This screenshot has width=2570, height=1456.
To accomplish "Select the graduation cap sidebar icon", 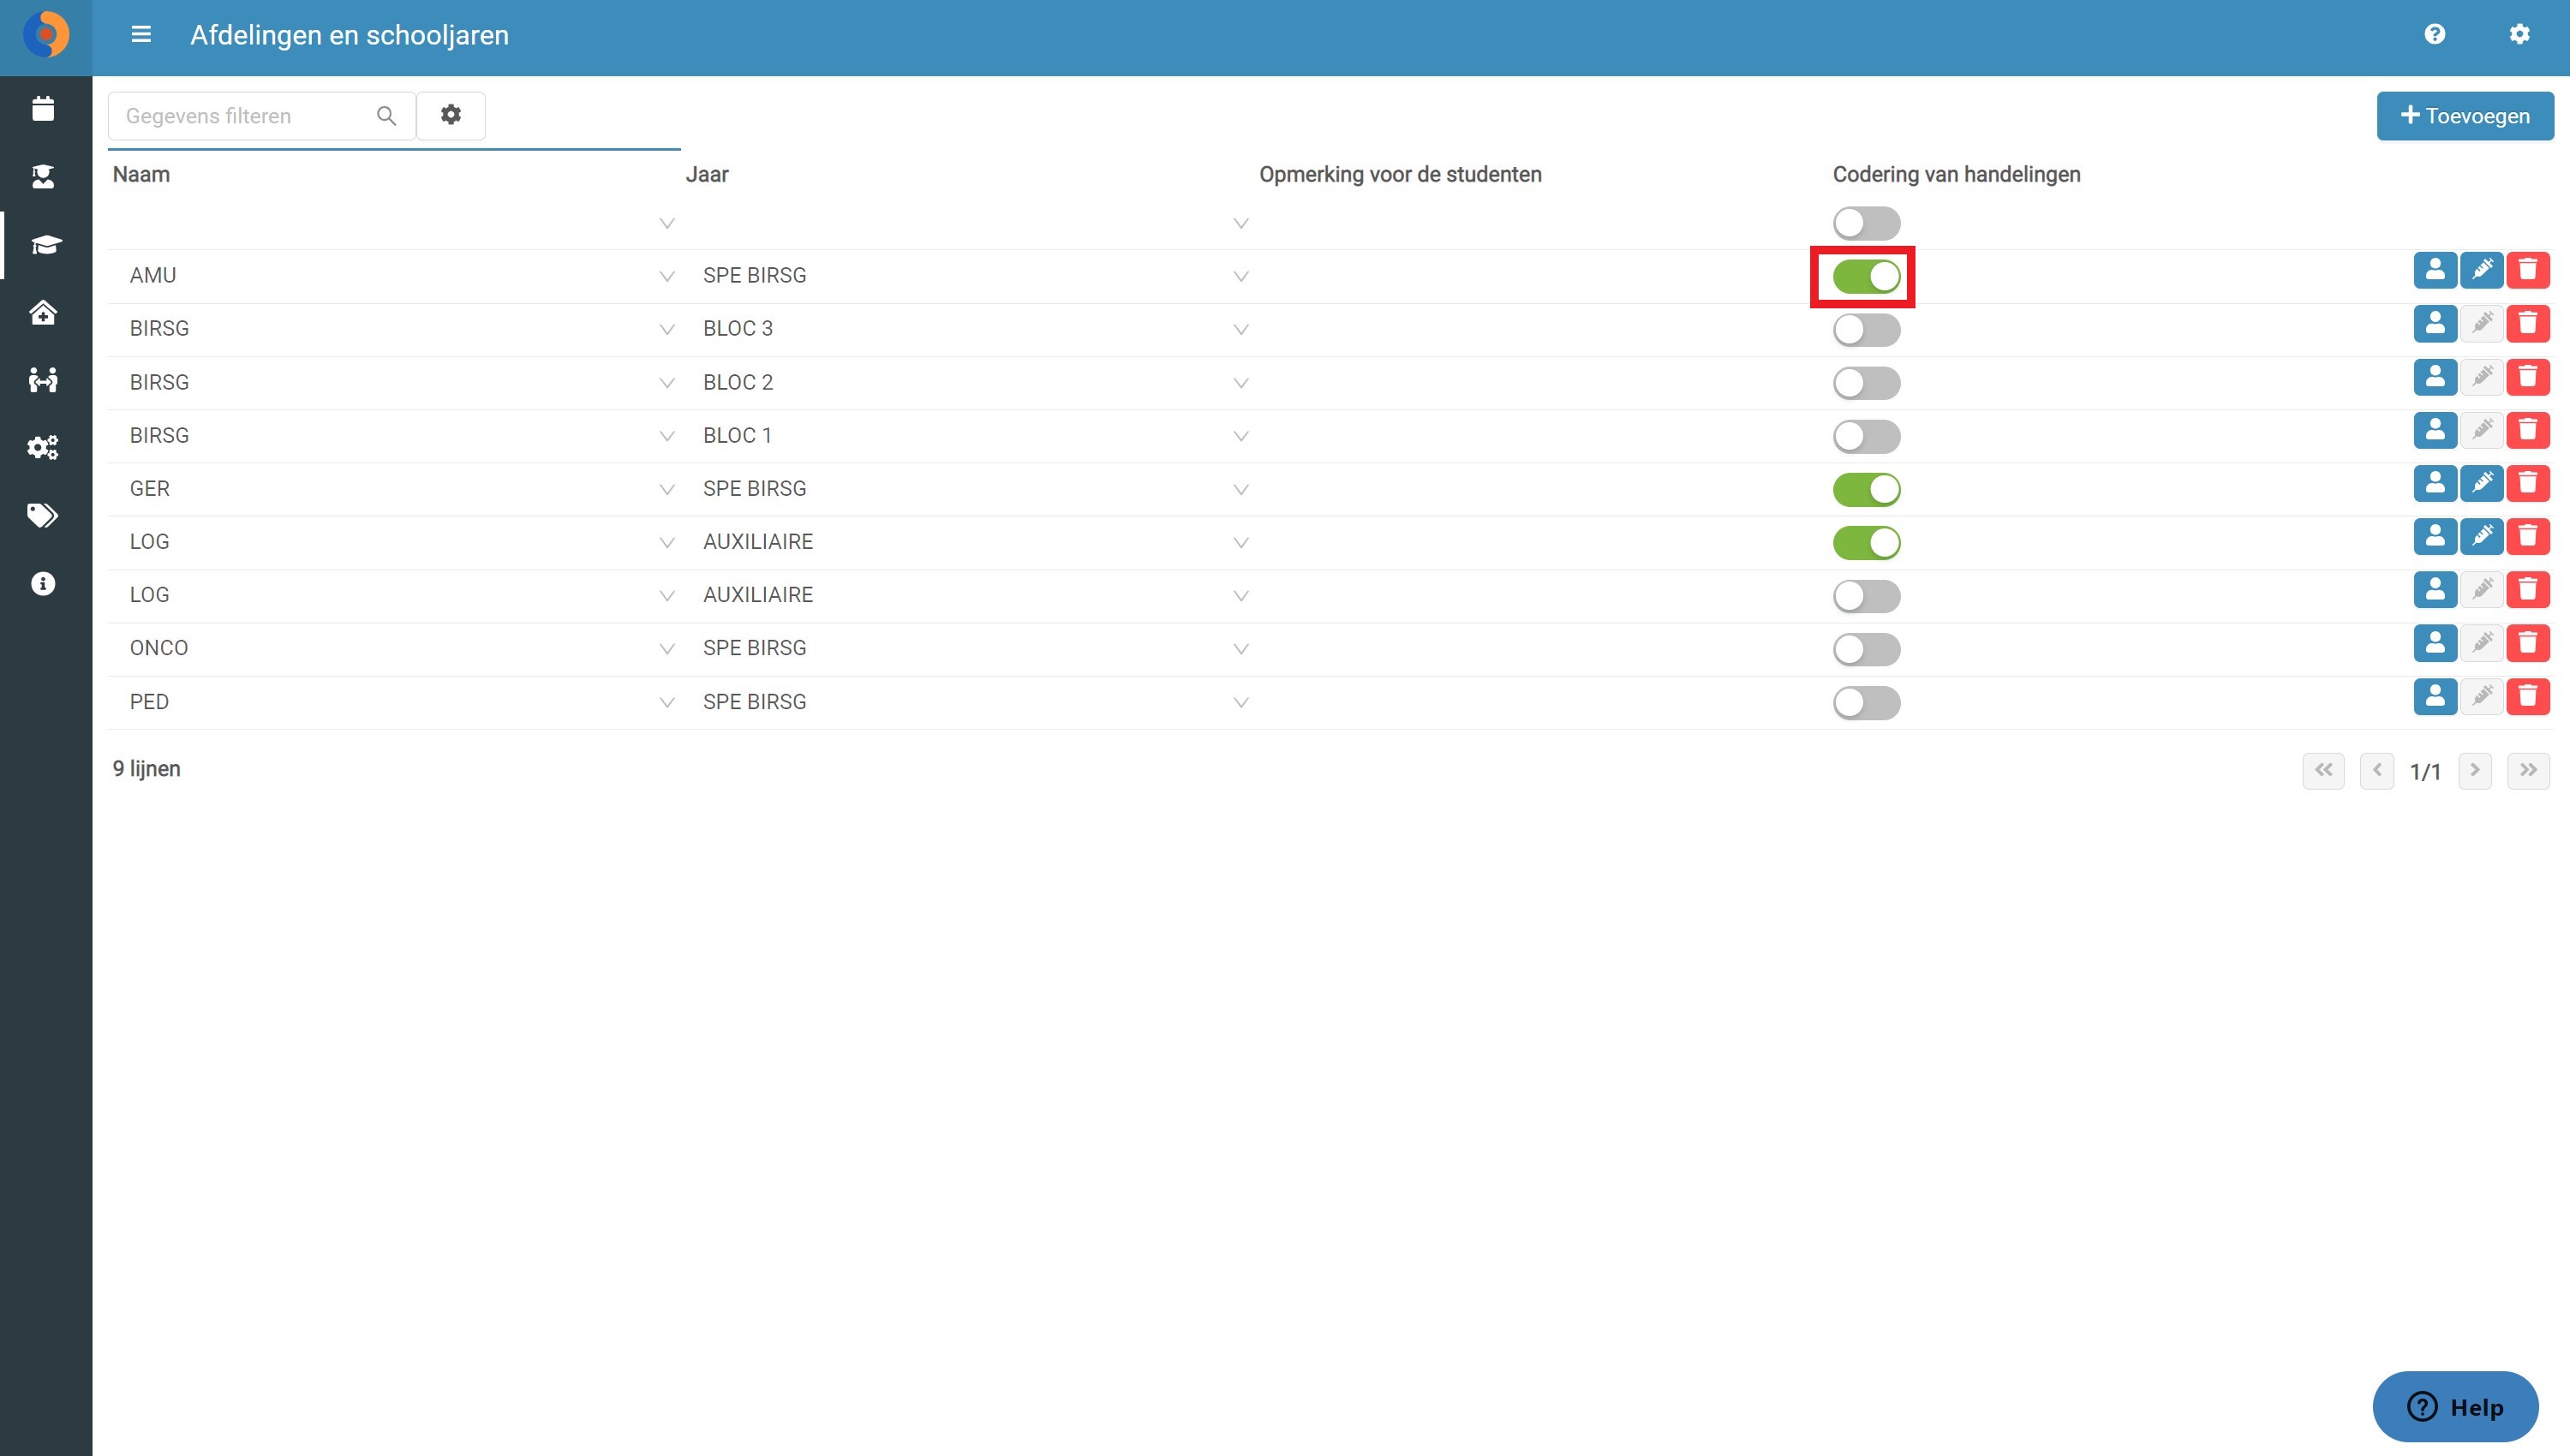I will pos(45,245).
